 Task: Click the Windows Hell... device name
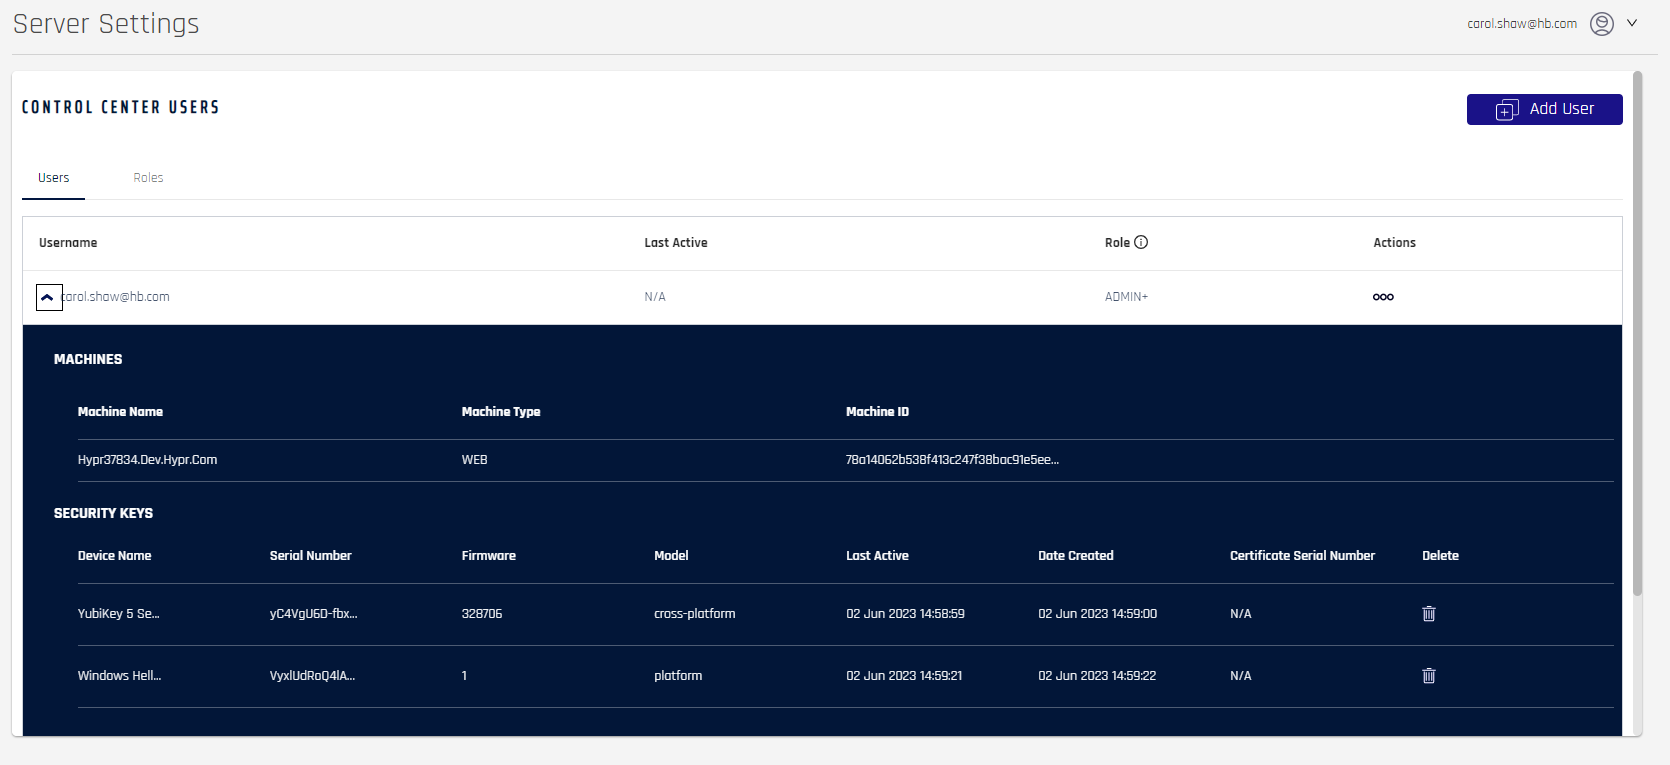click(x=119, y=676)
